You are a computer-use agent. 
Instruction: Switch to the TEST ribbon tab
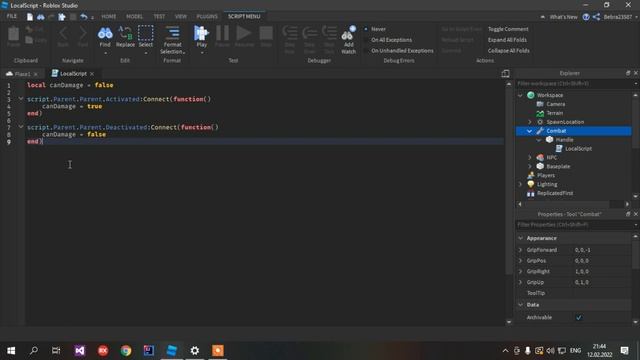point(159,17)
